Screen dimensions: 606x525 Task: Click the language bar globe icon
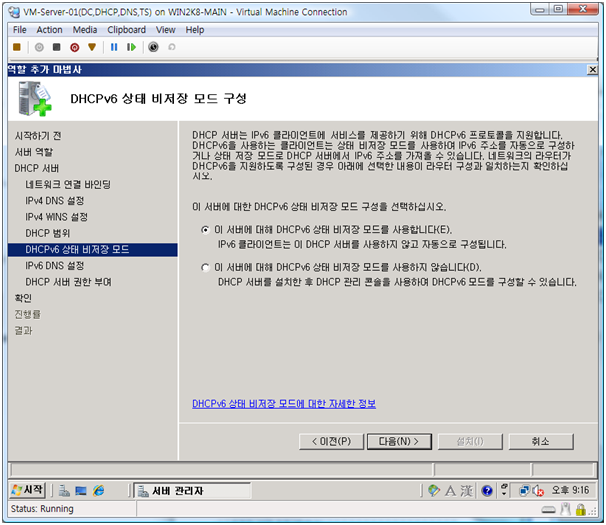tap(434, 491)
